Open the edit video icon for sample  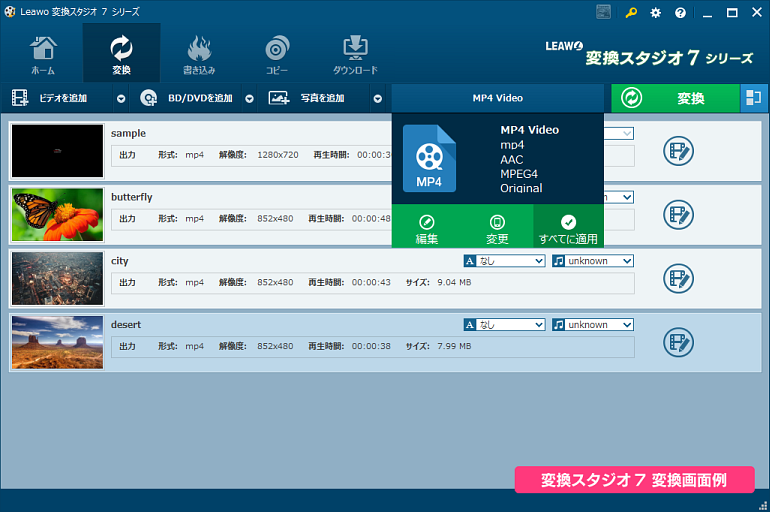[678, 151]
